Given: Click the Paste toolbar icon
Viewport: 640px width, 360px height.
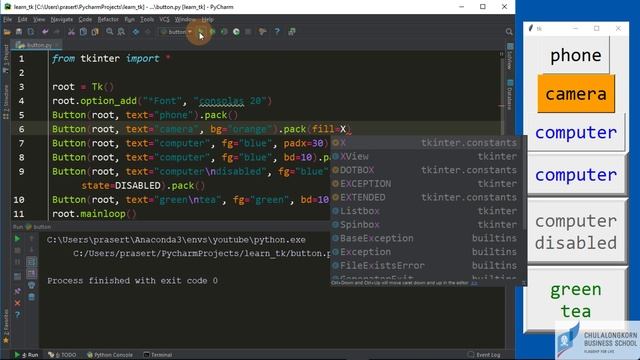Looking at the screenshot, I should (x=95, y=32).
